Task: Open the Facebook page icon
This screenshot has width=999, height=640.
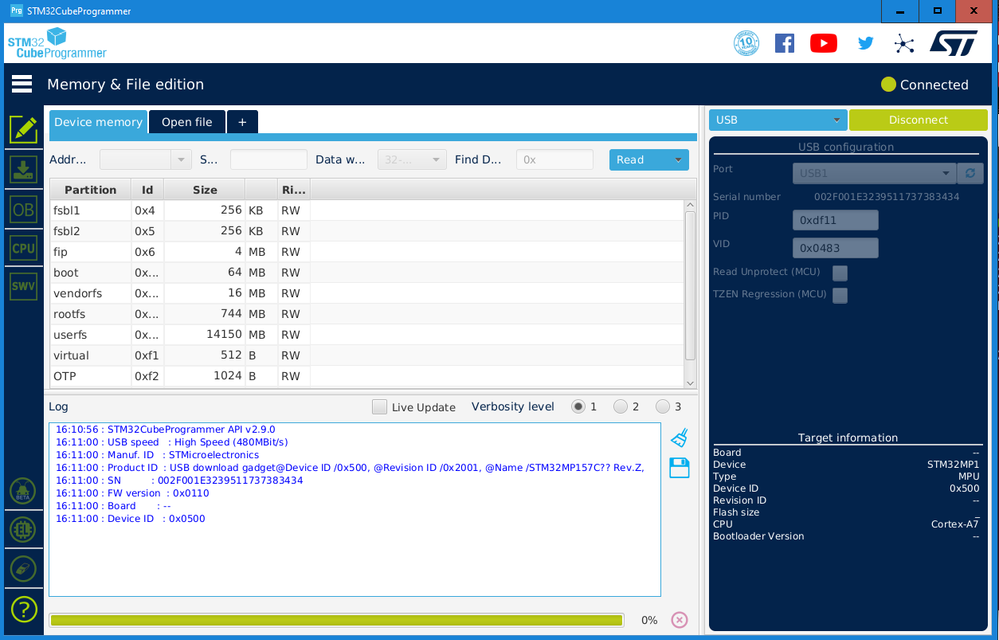Action: [784, 43]
